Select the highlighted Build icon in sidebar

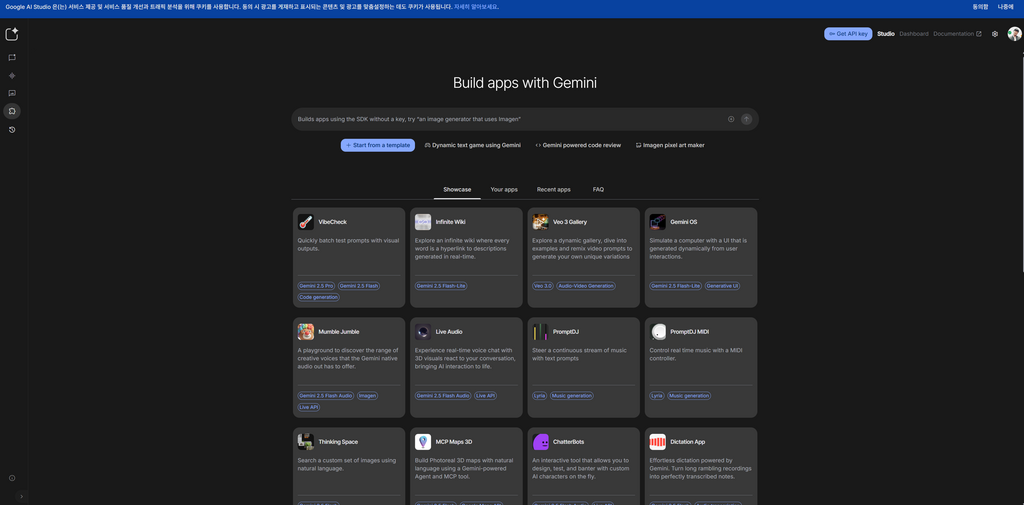12,111
